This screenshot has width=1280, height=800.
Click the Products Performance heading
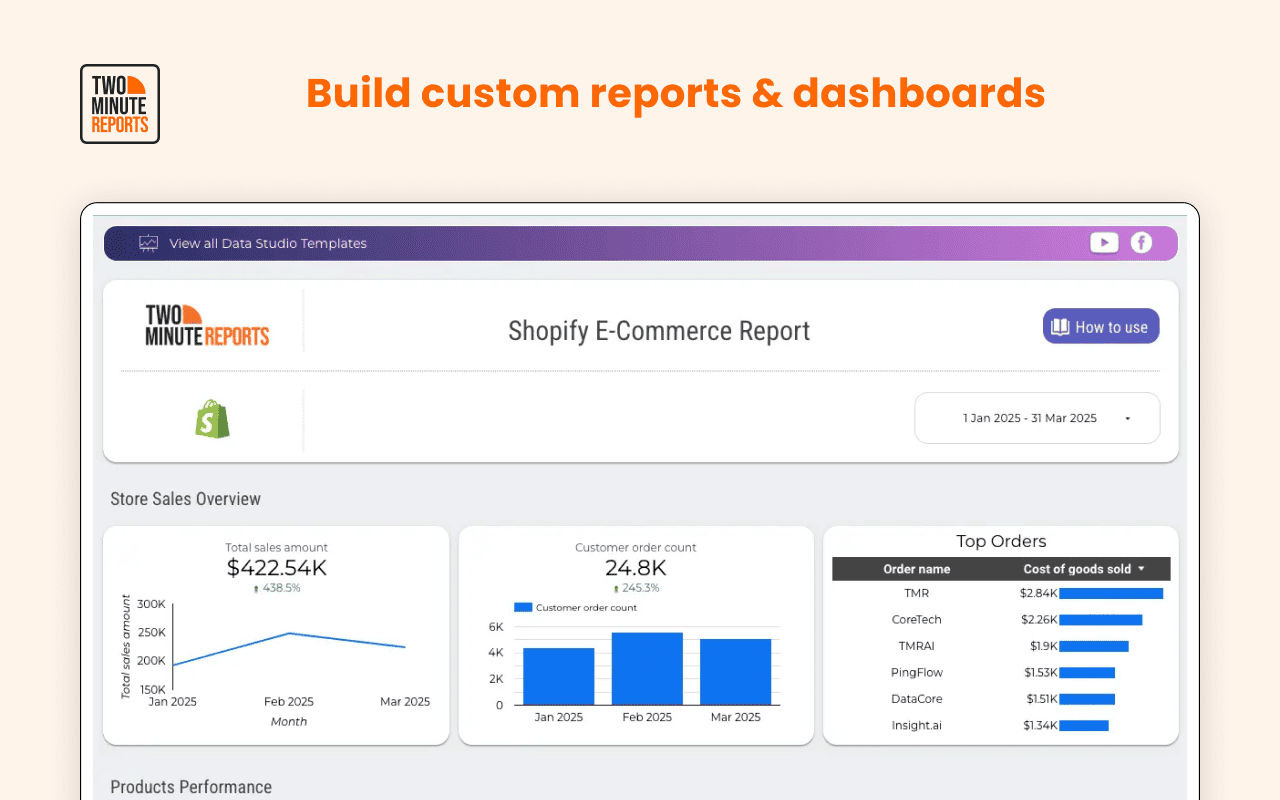point(191,787)
